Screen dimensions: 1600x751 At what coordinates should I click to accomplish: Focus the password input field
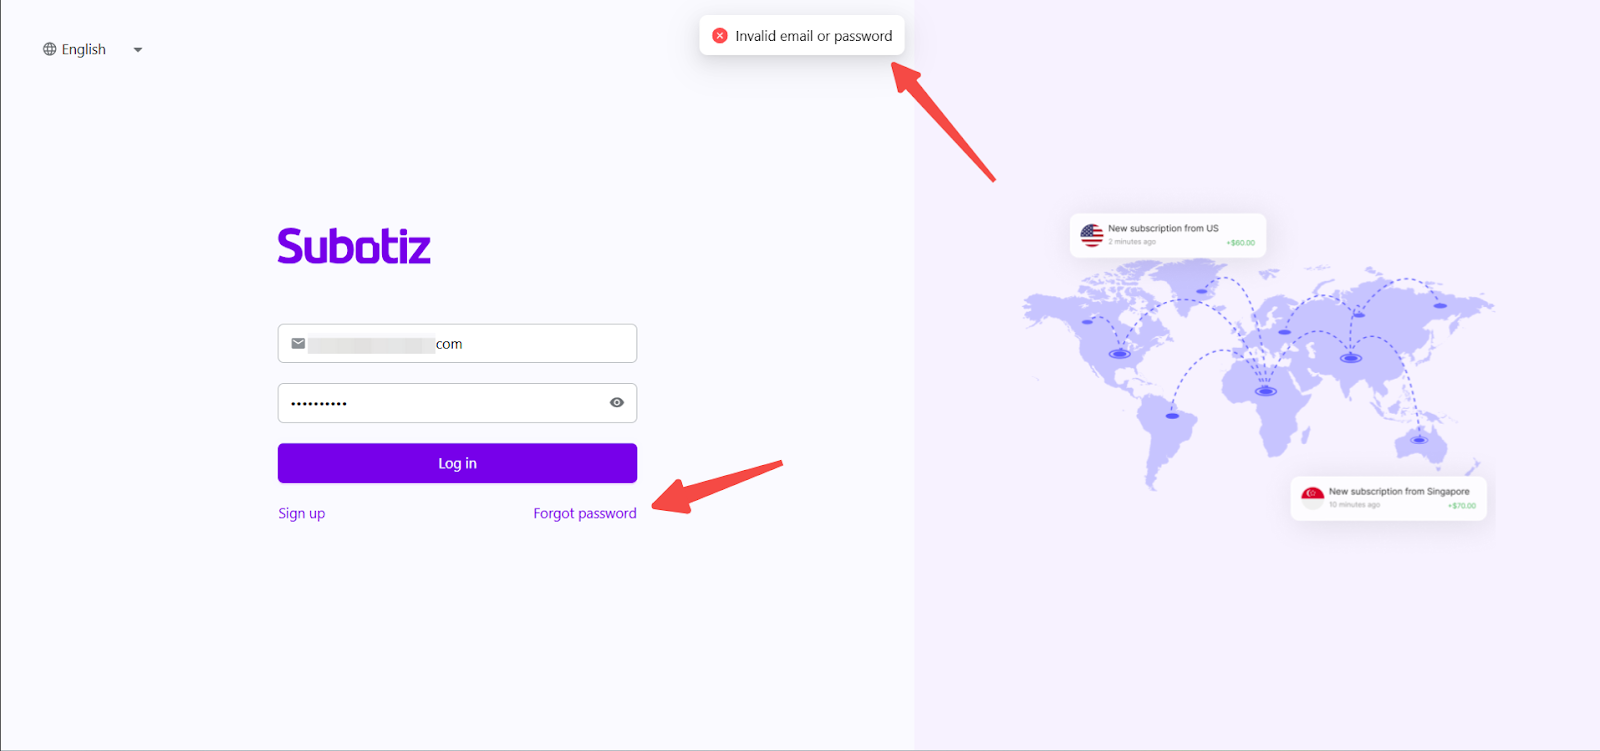(x=440, y=403)
